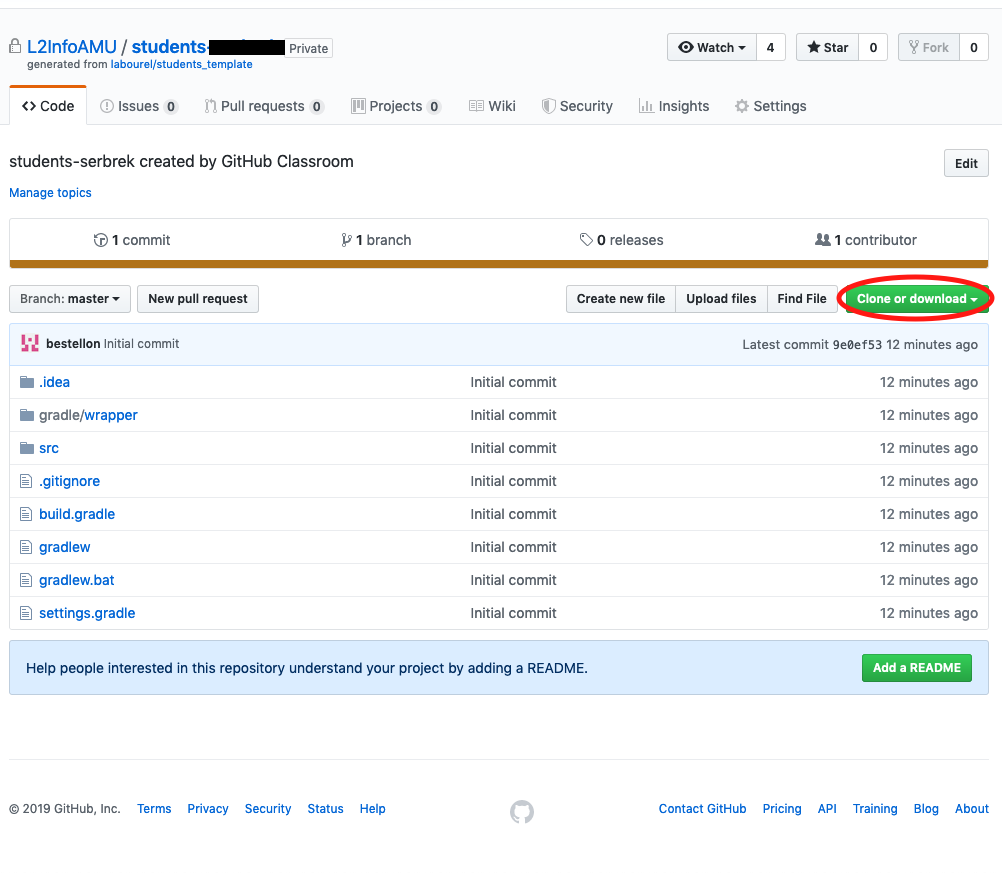Click the lock icon beside L2InfoAMU

tap(15, 46)
